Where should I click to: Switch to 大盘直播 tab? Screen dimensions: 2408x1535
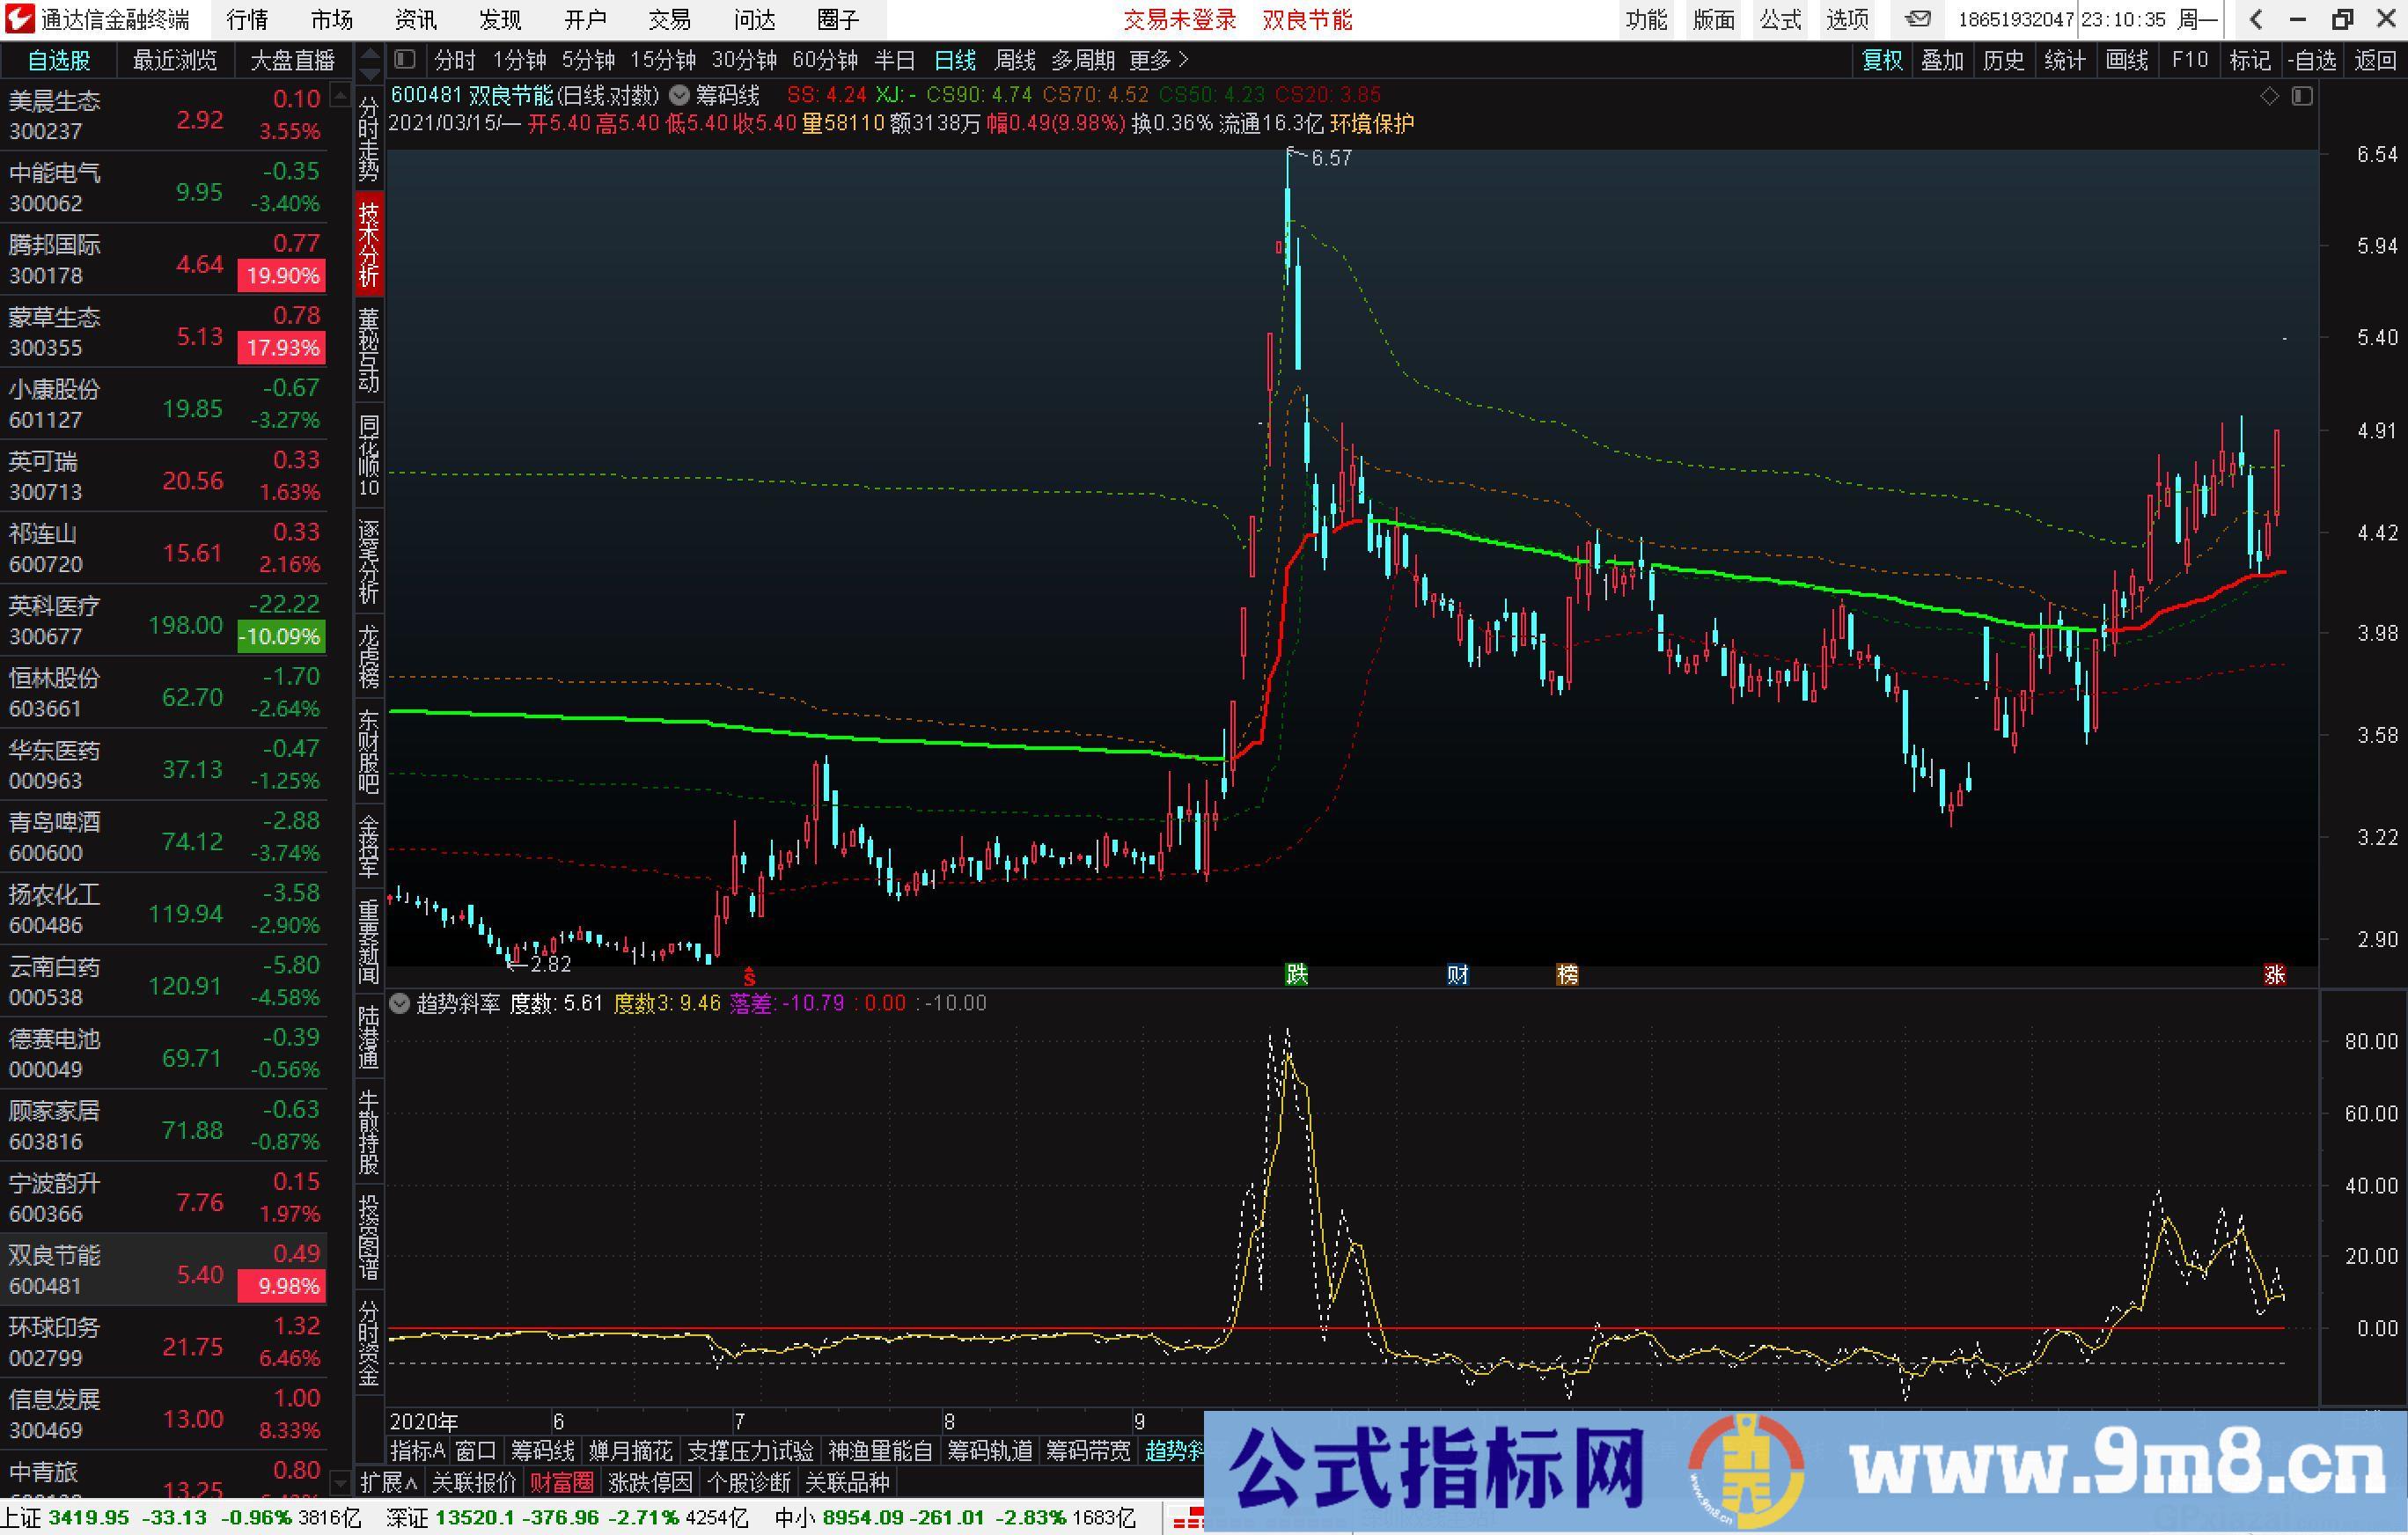point(292,60)
